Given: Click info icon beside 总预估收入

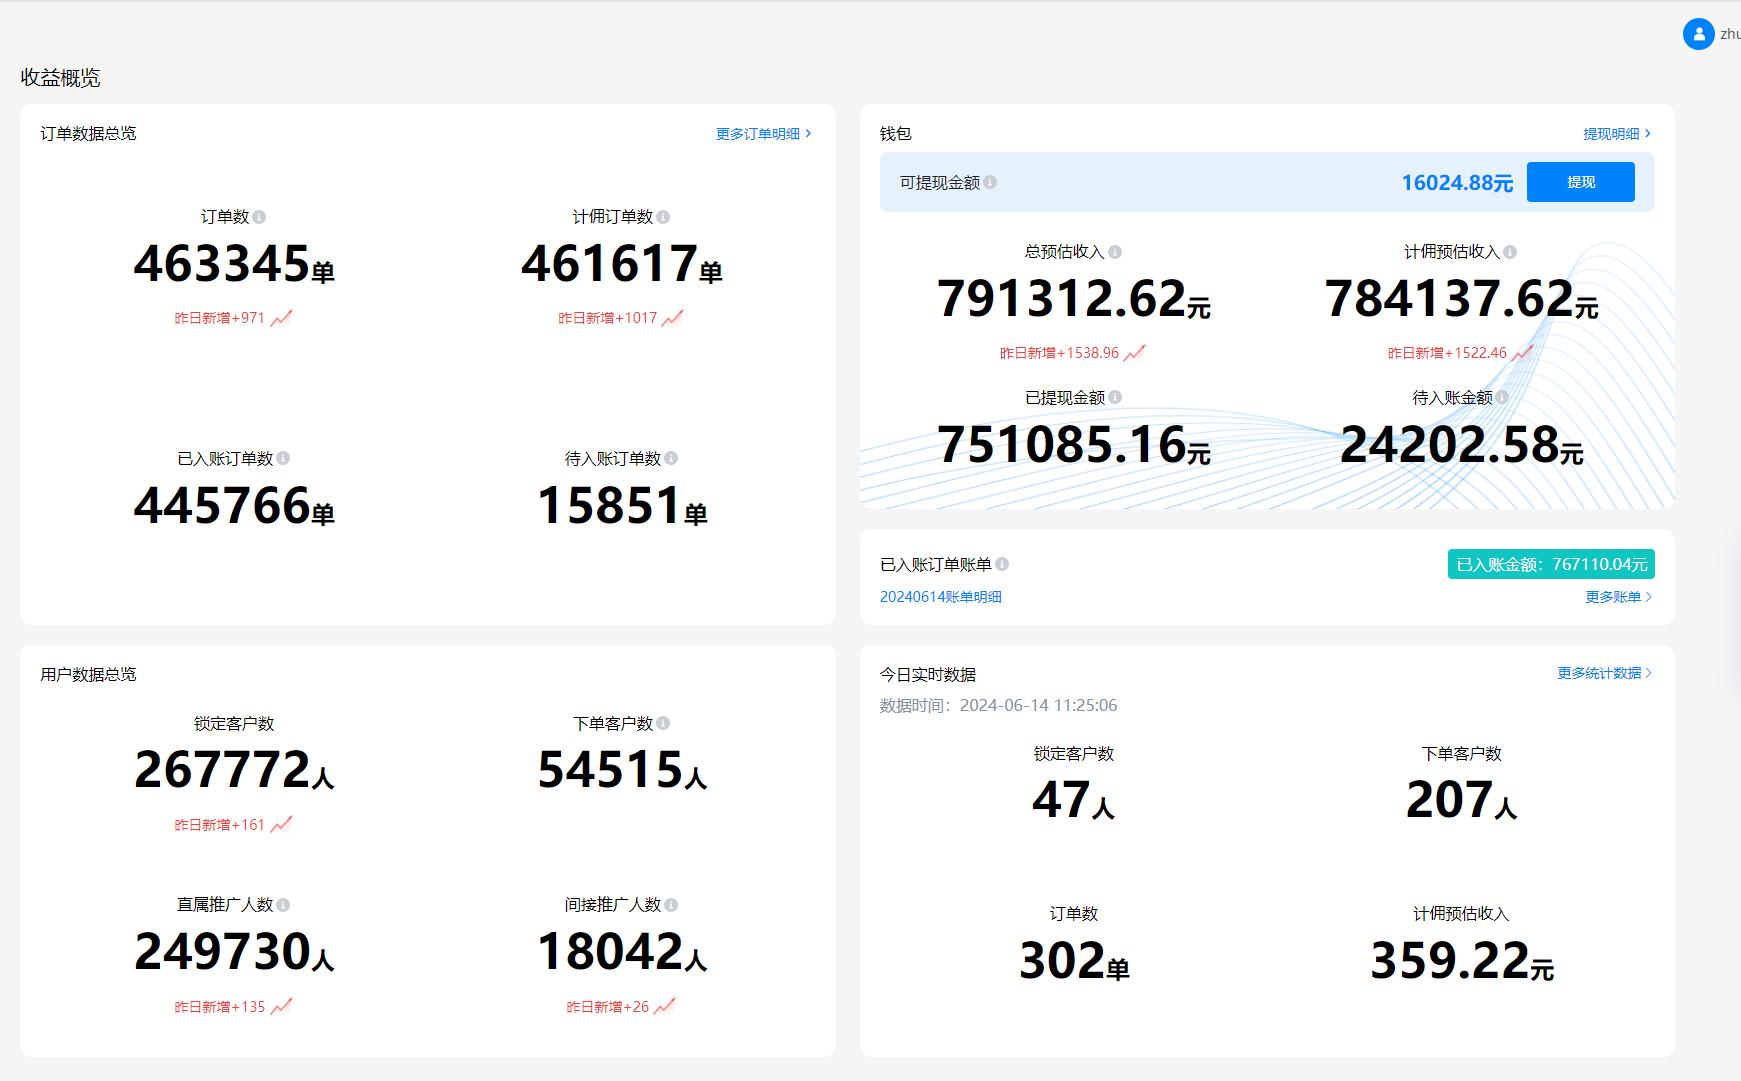Looking at the screenshot, I should tap(1115, 252).
